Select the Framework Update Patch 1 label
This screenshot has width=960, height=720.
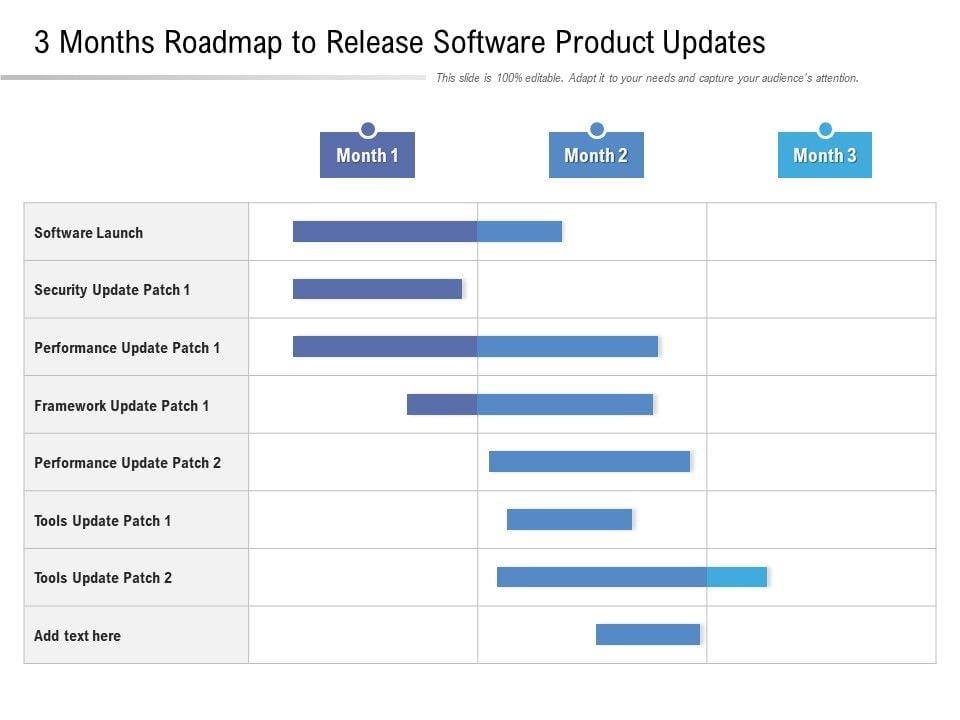point(122,406)
